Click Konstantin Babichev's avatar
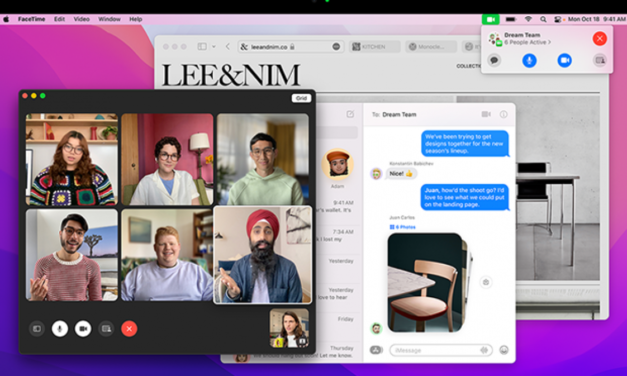 click(376, 174)
